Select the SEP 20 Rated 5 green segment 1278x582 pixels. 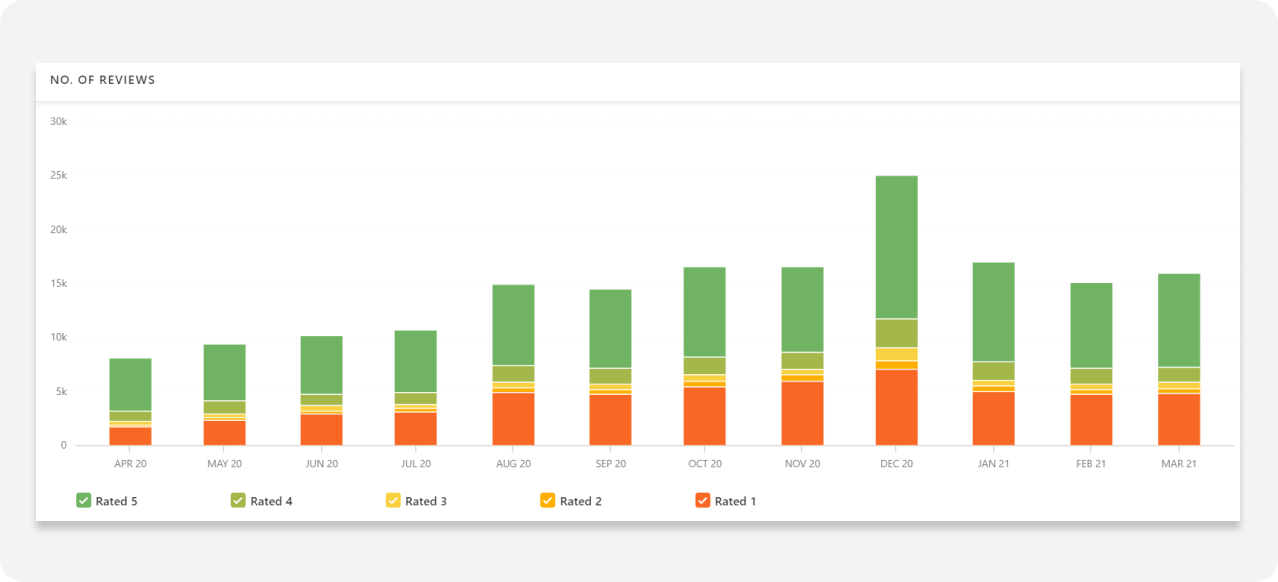tap(610, 329)
